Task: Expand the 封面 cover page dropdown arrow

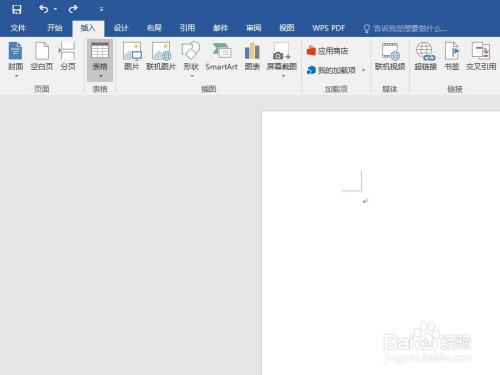Action: (x=16, y=76)
